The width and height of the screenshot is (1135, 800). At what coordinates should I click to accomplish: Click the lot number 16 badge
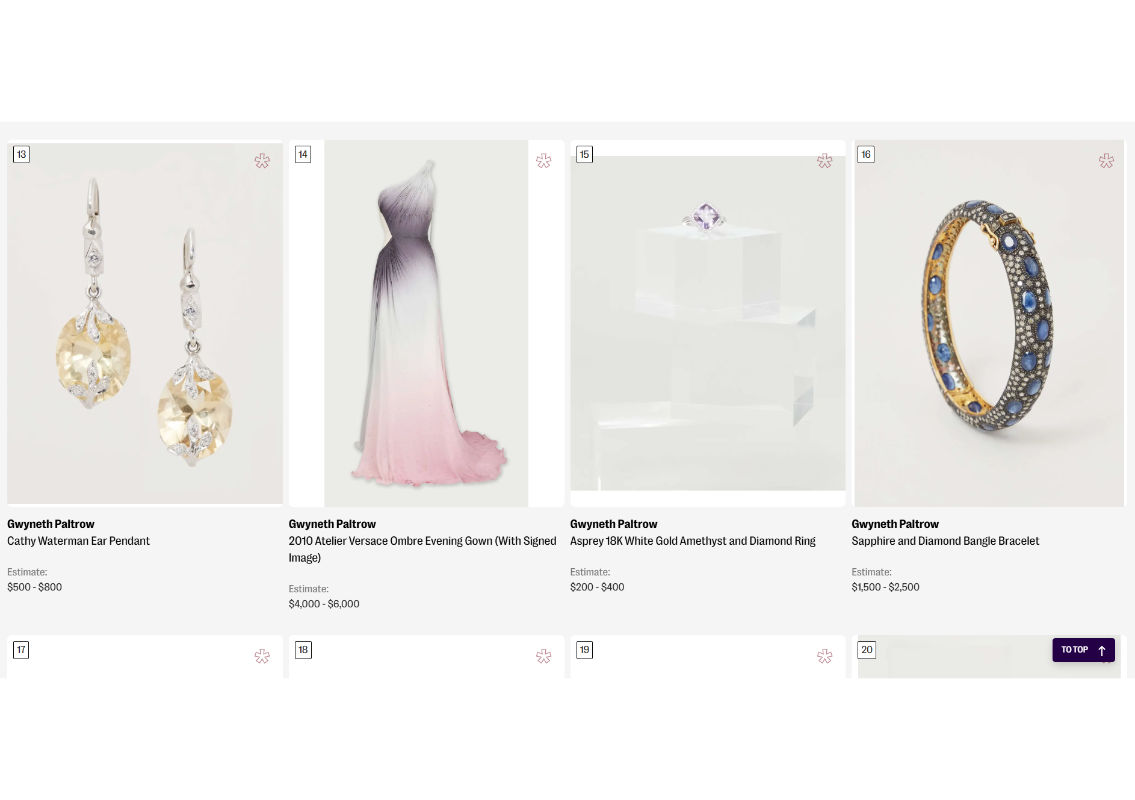(866, 154)
